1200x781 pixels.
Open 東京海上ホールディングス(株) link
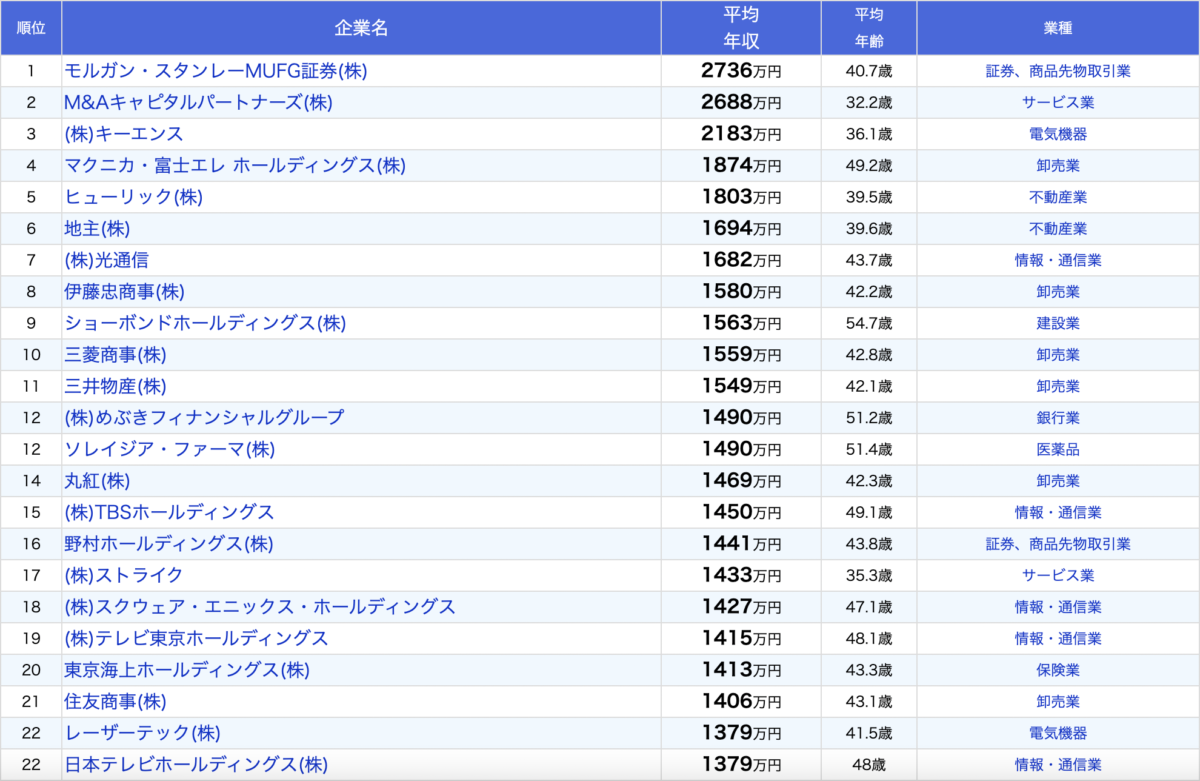pos(187,669)
